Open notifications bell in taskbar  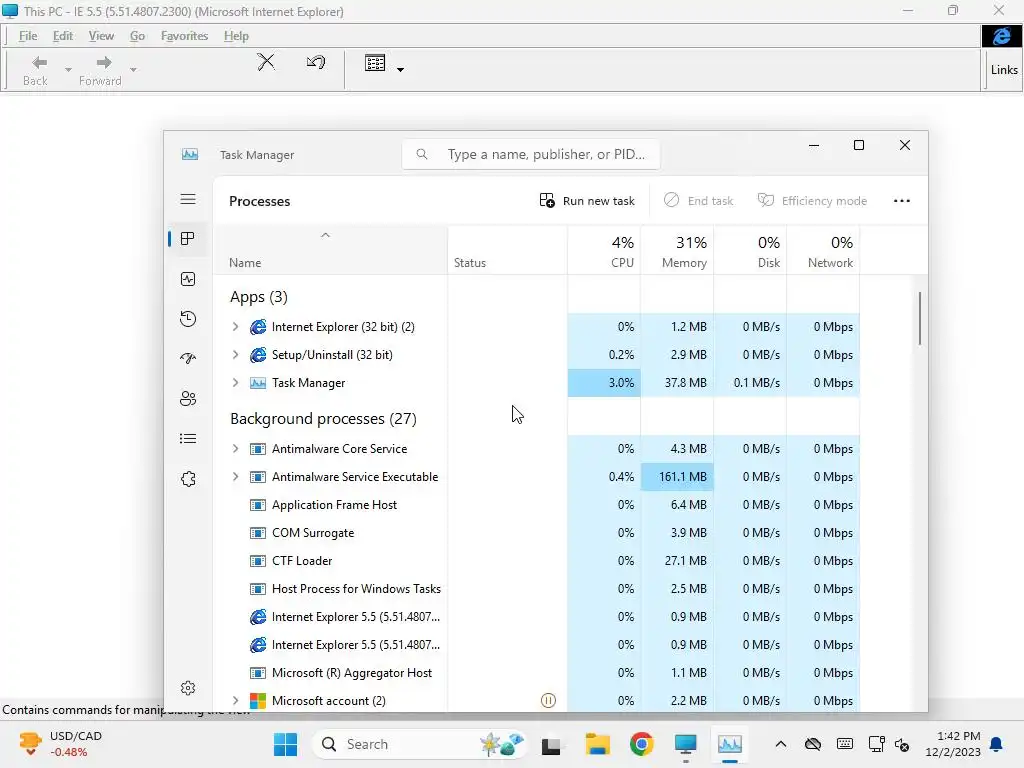(997, 744)
